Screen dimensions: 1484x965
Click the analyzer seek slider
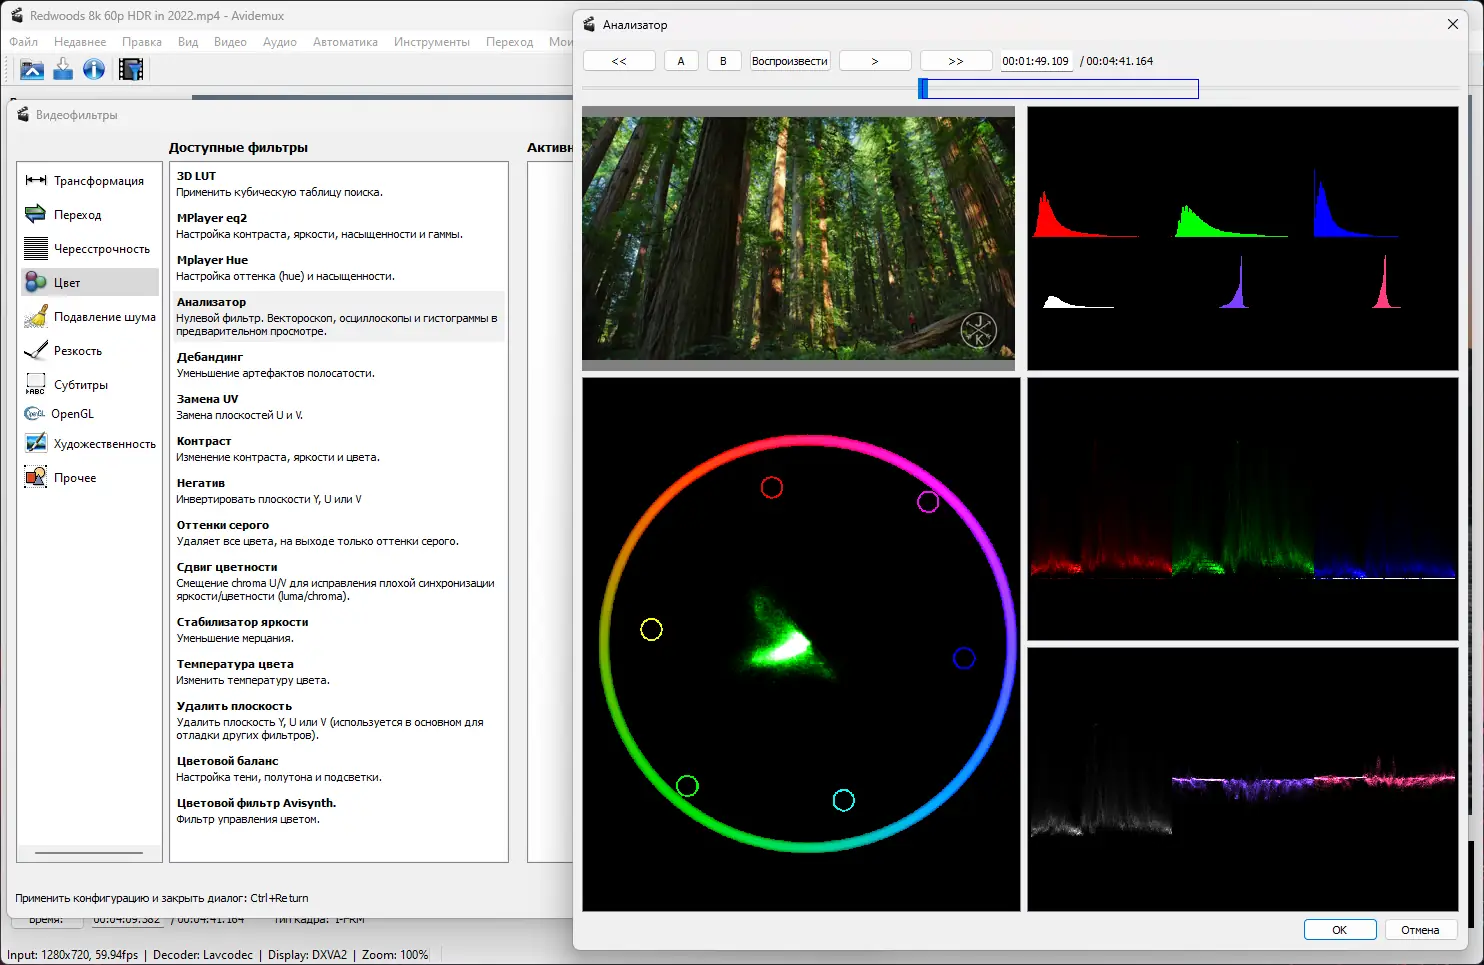pos(1058,89)
